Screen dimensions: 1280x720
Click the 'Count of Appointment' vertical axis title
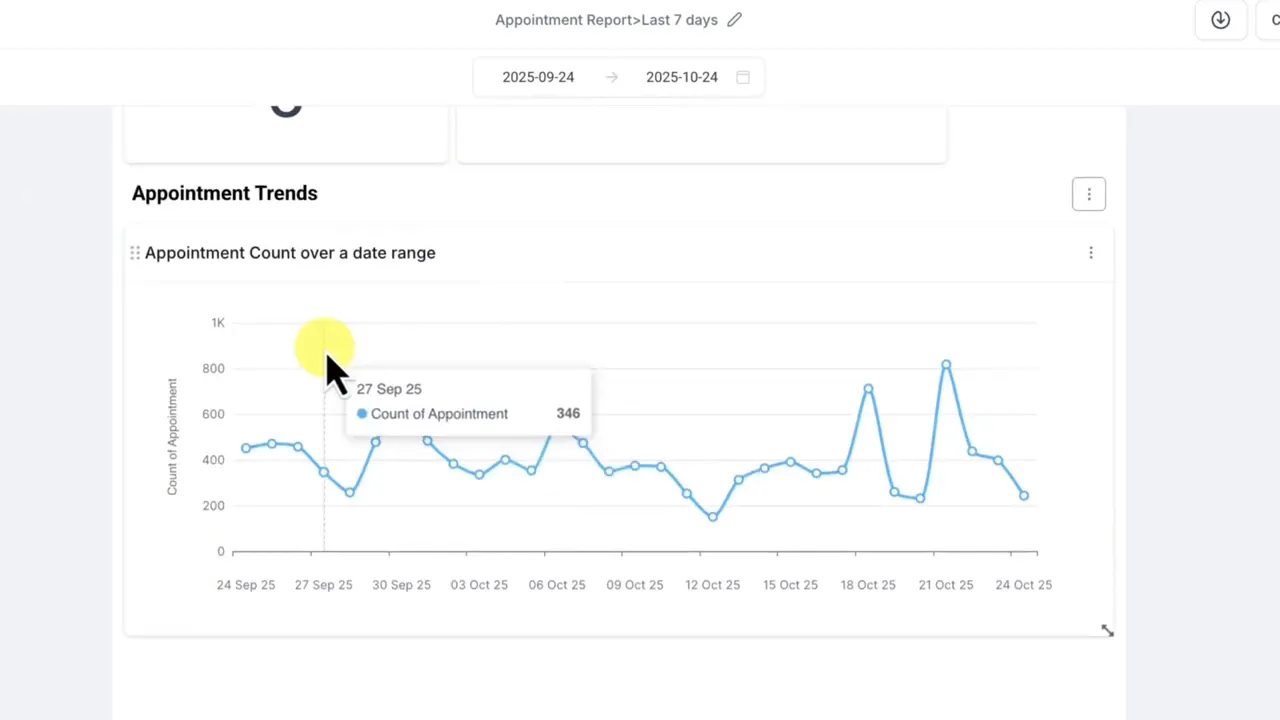pos(172,436)
